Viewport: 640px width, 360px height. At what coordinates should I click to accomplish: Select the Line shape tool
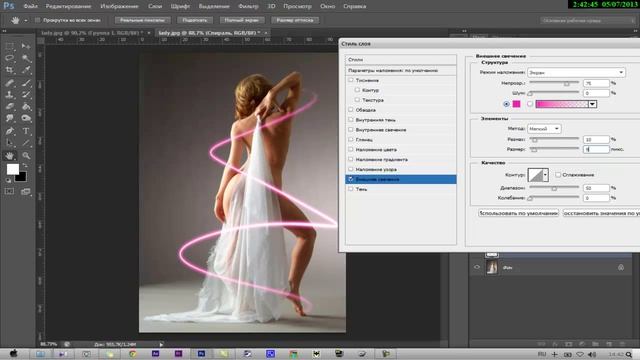(26, 143)
